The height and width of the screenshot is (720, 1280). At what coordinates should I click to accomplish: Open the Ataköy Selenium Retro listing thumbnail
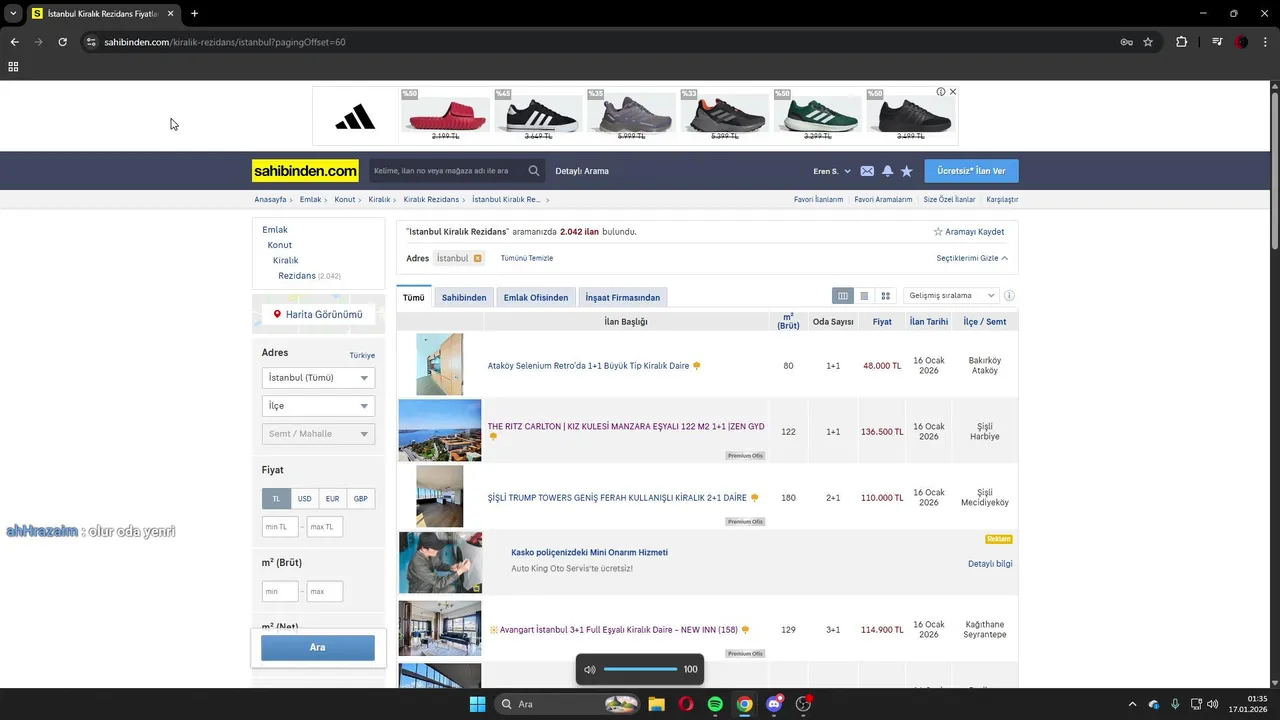[440, 364]
